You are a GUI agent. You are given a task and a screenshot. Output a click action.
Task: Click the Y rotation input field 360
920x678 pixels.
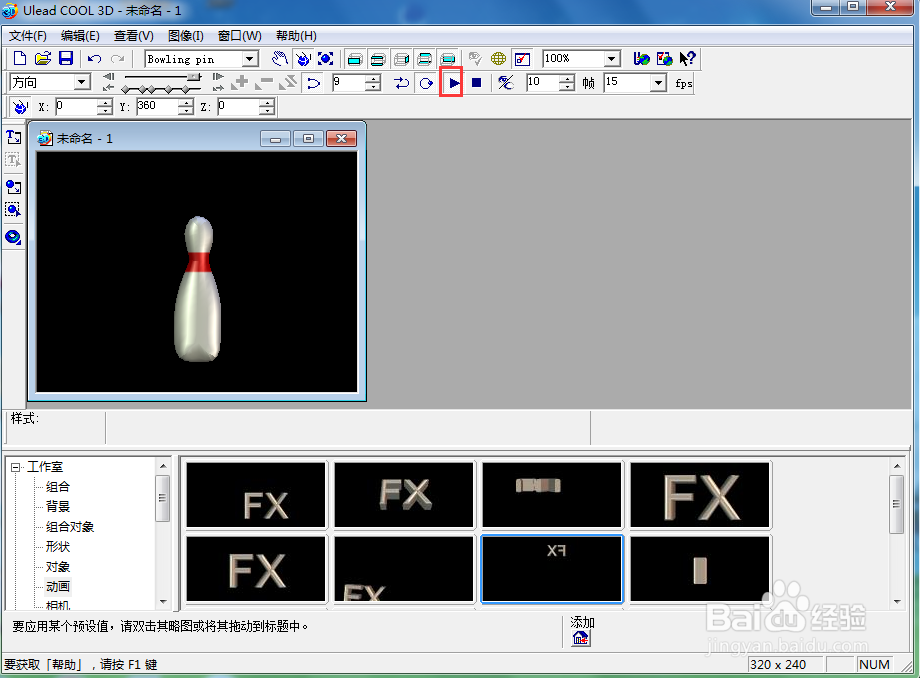point(157,106)
